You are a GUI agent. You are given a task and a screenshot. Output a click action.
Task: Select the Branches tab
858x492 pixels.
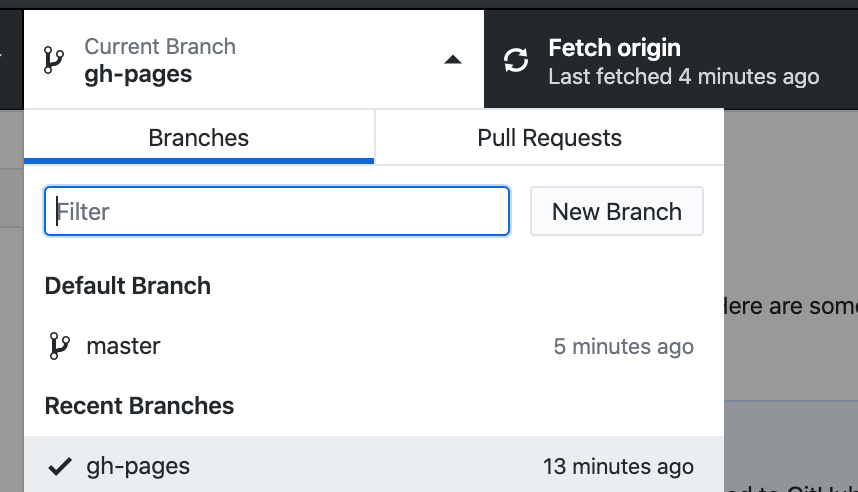pyautogui.click(x=199, y=137)
